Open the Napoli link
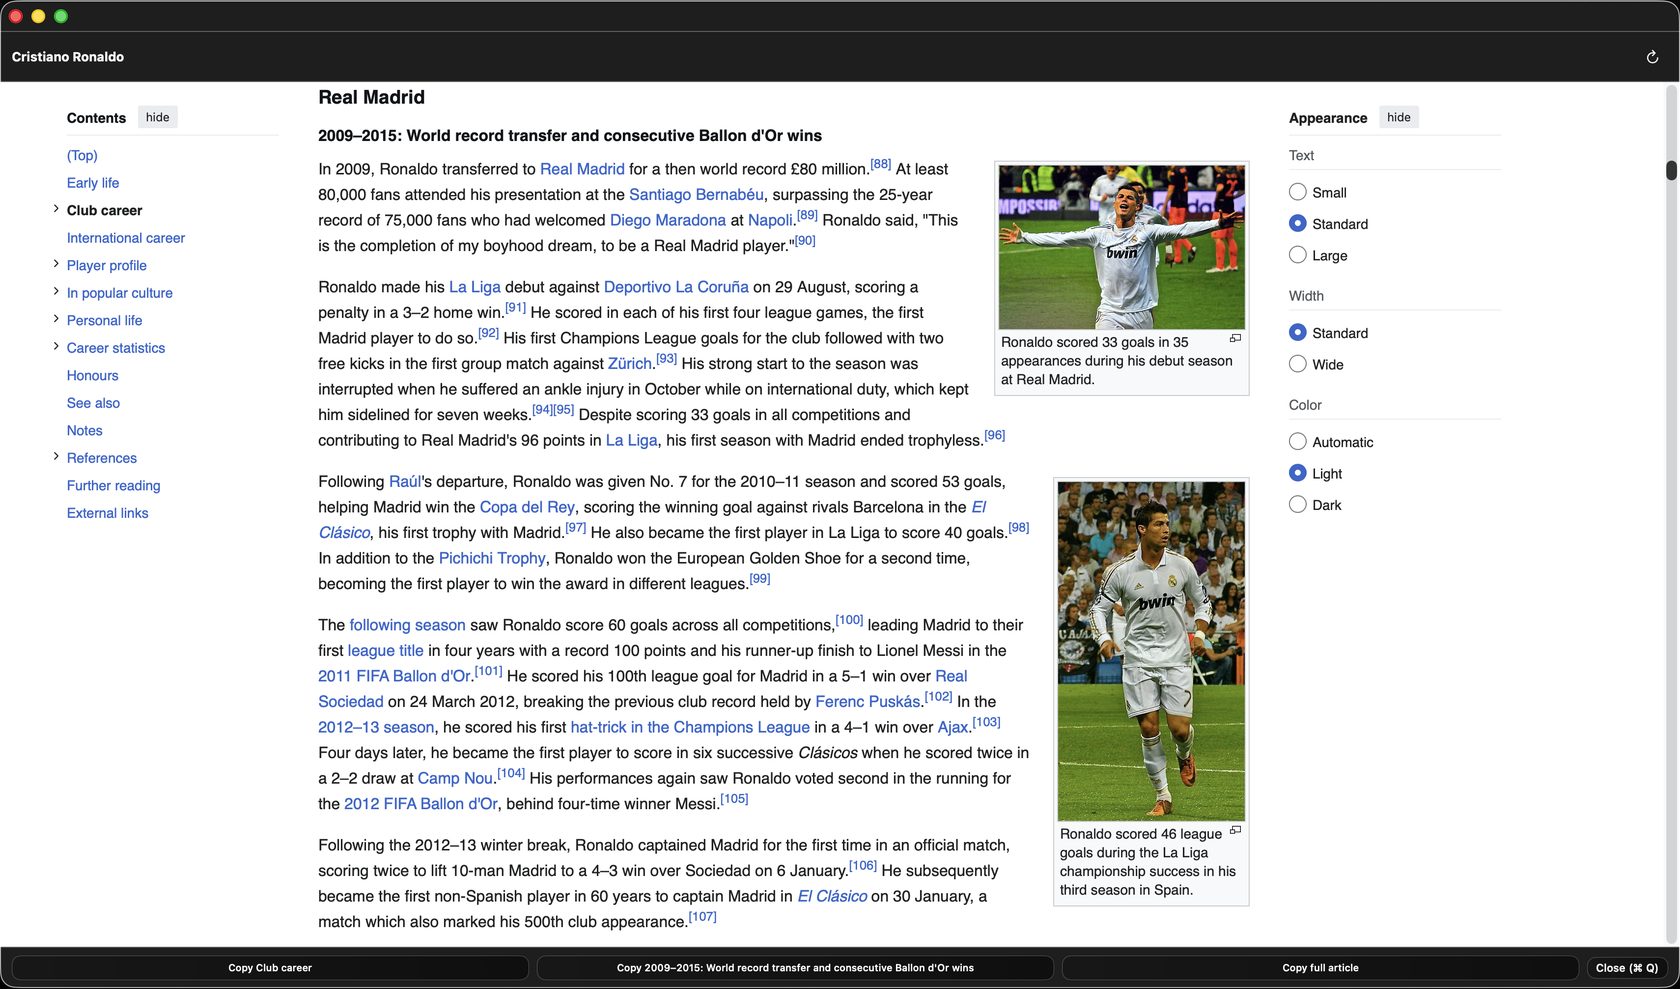The width and height of the screenshot is (1680, 989). [x=770, y=220]
